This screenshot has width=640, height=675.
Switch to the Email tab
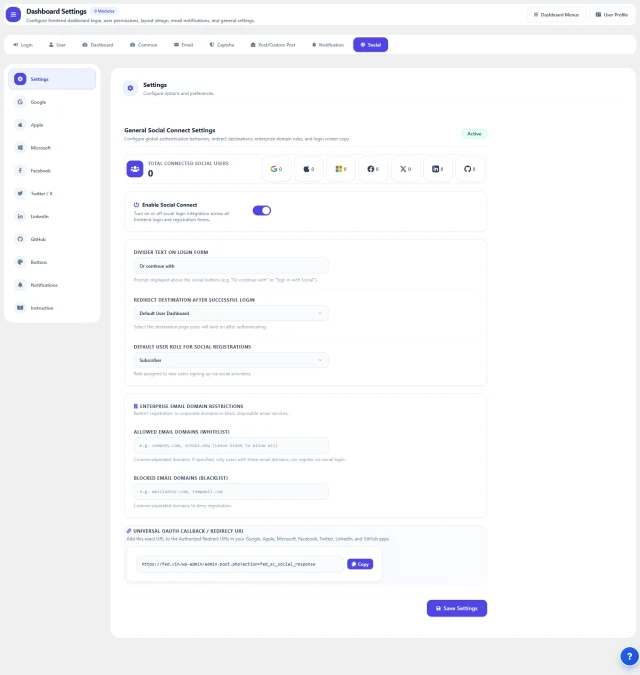coord(184,45)
